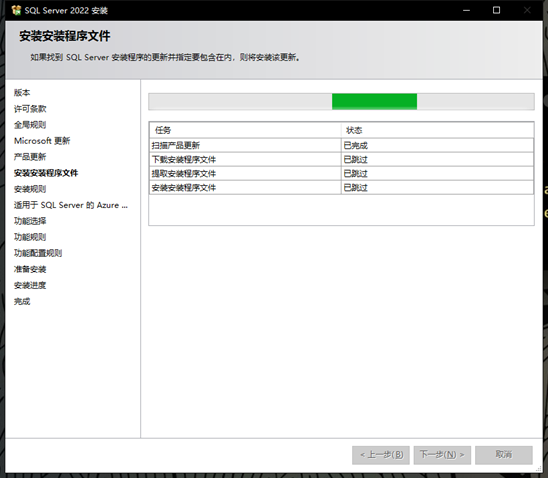Select the 安装规则 step in sidebar
The image size is (548, 478).
coord(30,189)
